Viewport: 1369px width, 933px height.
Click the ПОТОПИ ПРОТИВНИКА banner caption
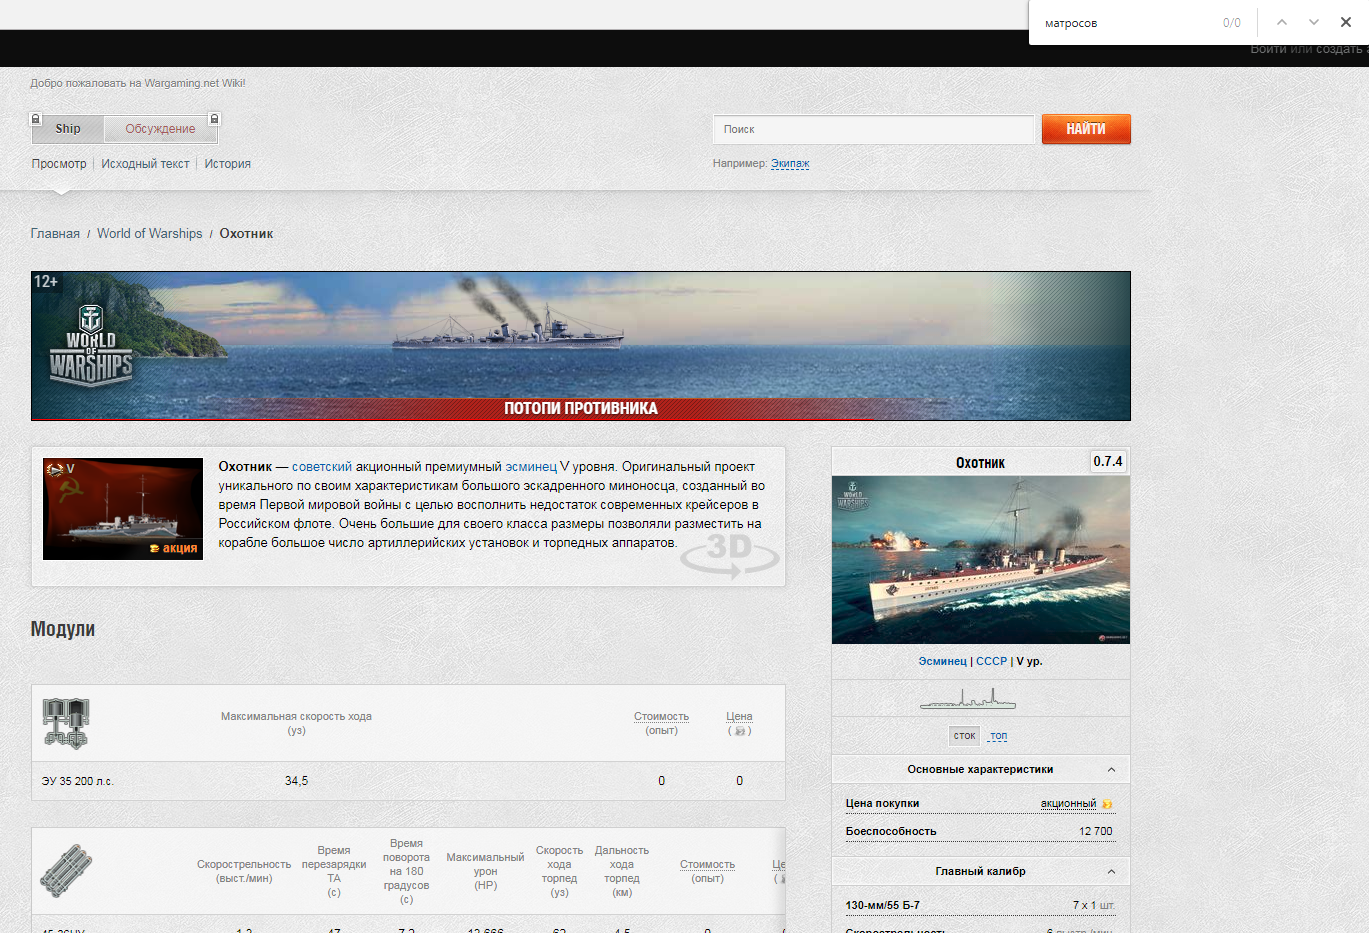click(x=581, y=408)
